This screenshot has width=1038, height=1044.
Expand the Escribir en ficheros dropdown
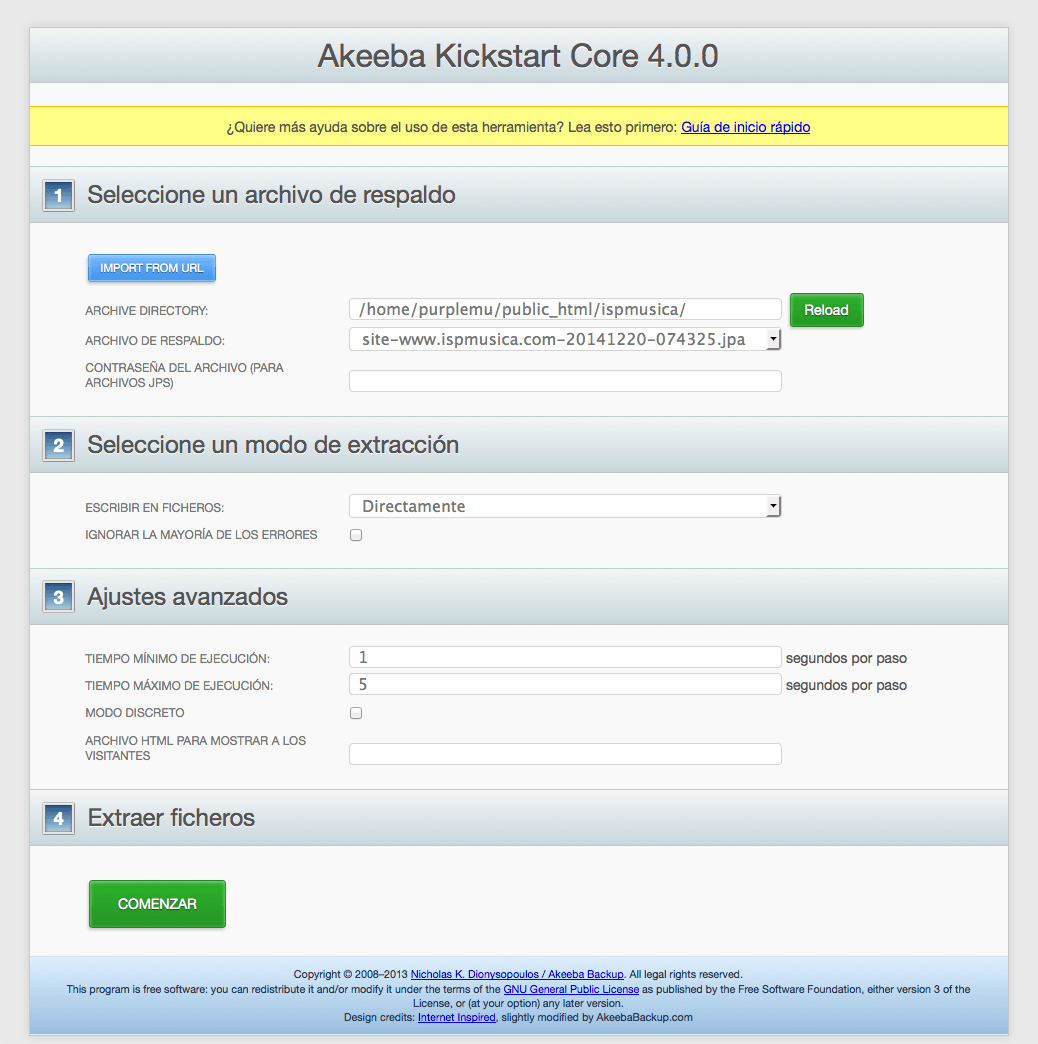[x=565, y=507]
